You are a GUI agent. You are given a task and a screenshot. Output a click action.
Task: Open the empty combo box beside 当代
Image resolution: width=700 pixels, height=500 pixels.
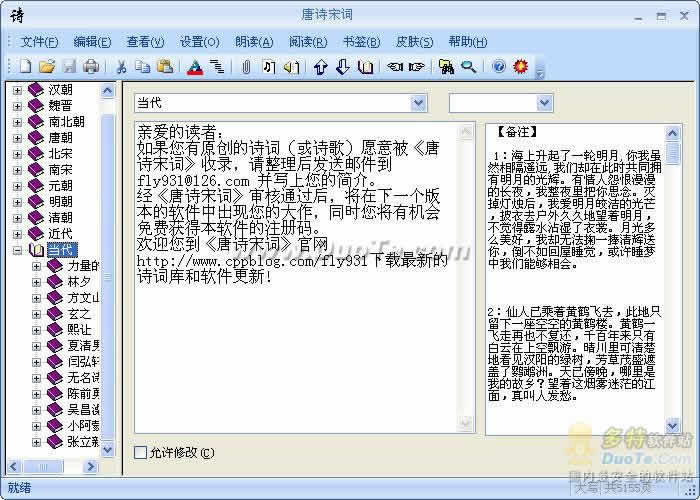[x=544, y=103]
